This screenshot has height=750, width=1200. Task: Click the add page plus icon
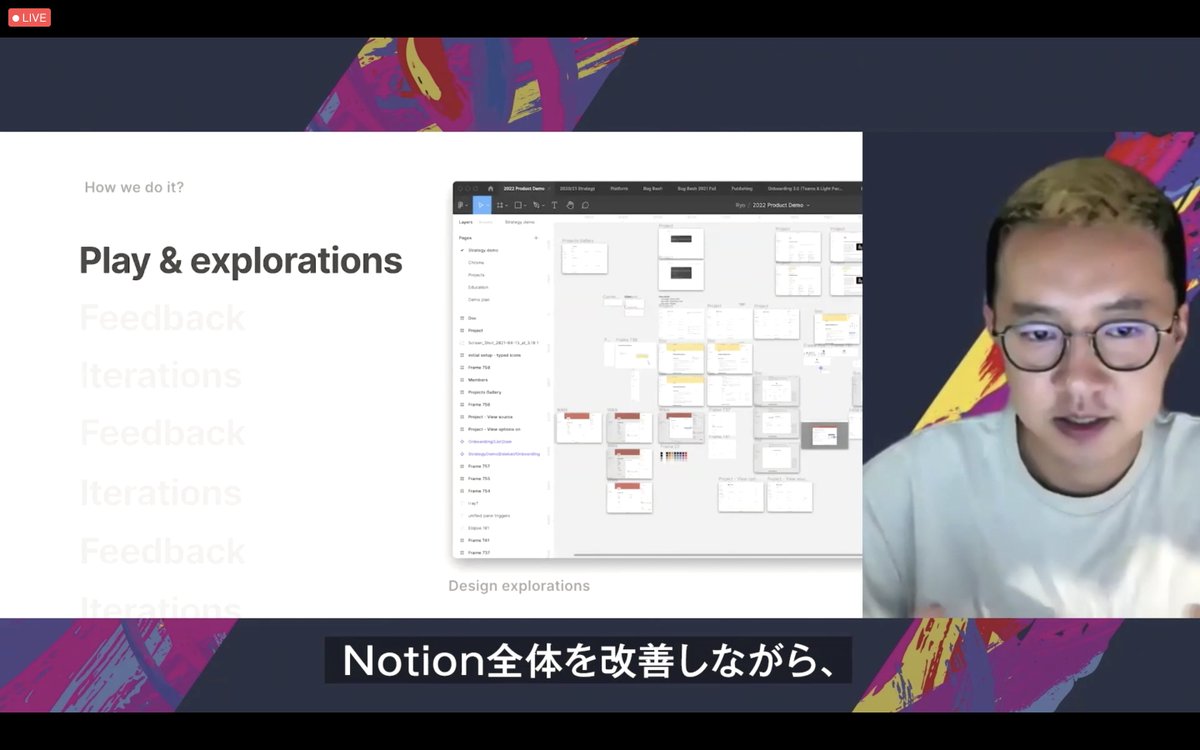536,238
